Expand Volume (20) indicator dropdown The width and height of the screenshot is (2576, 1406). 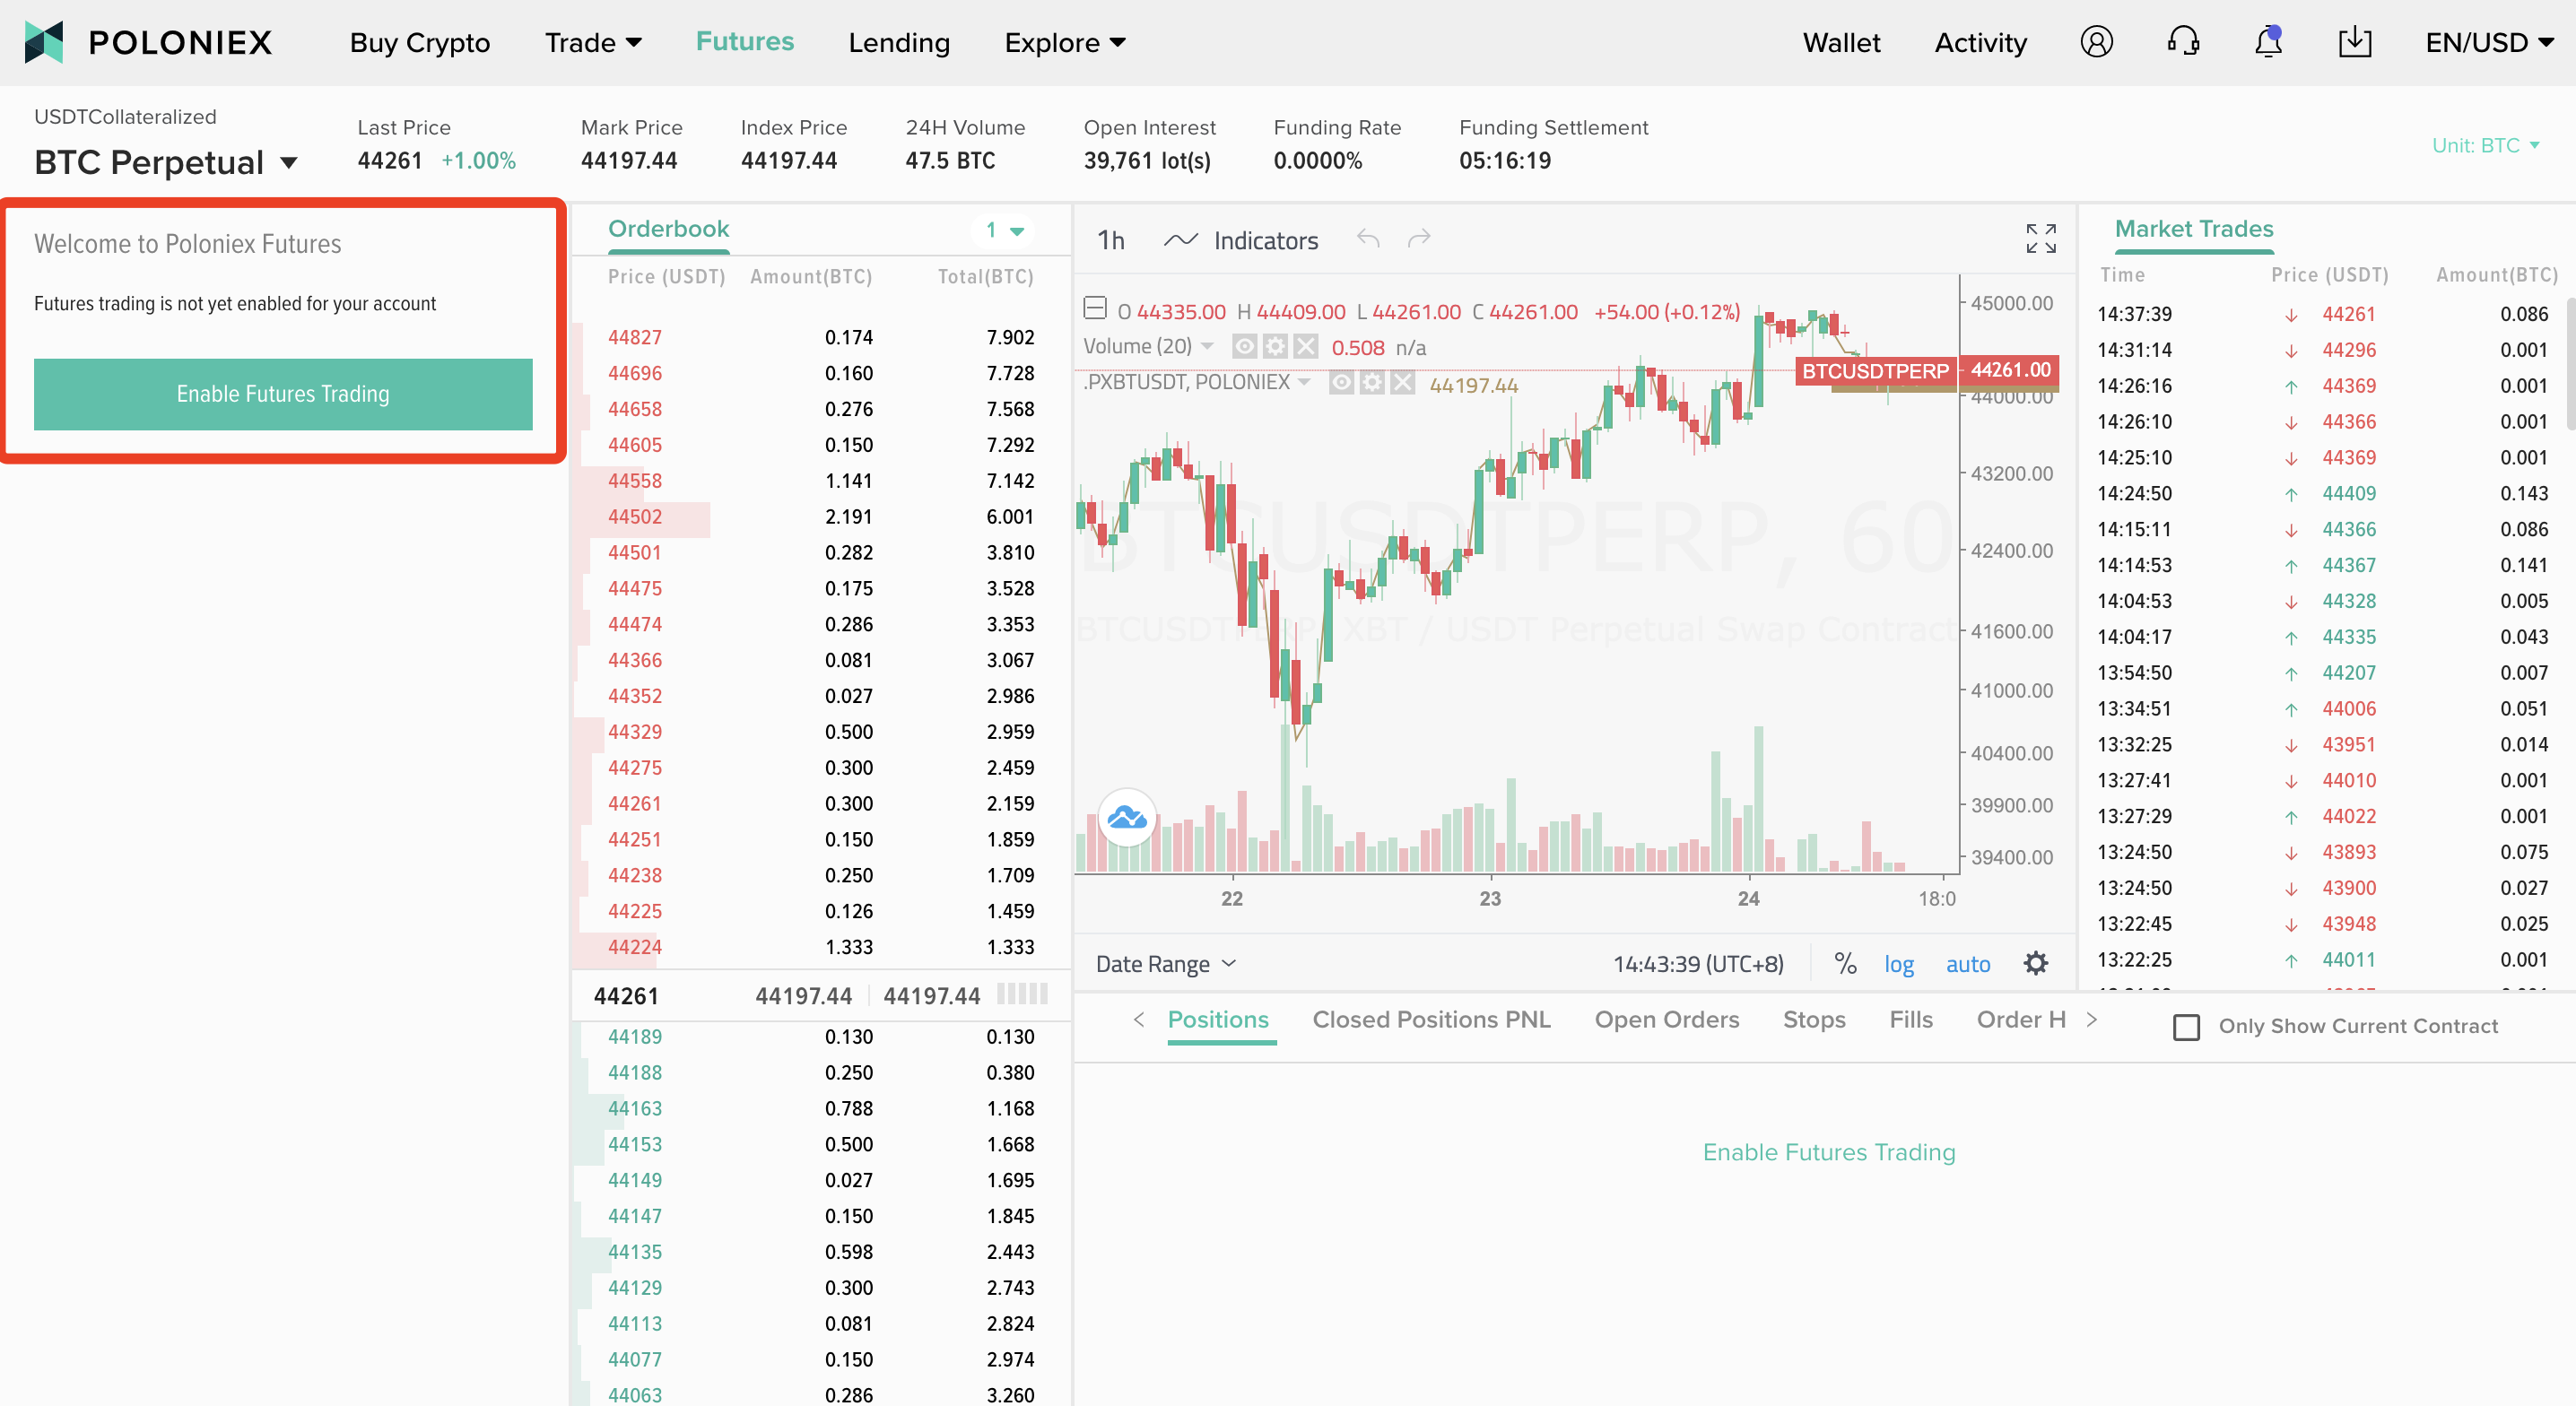[x=1208, y=346]
